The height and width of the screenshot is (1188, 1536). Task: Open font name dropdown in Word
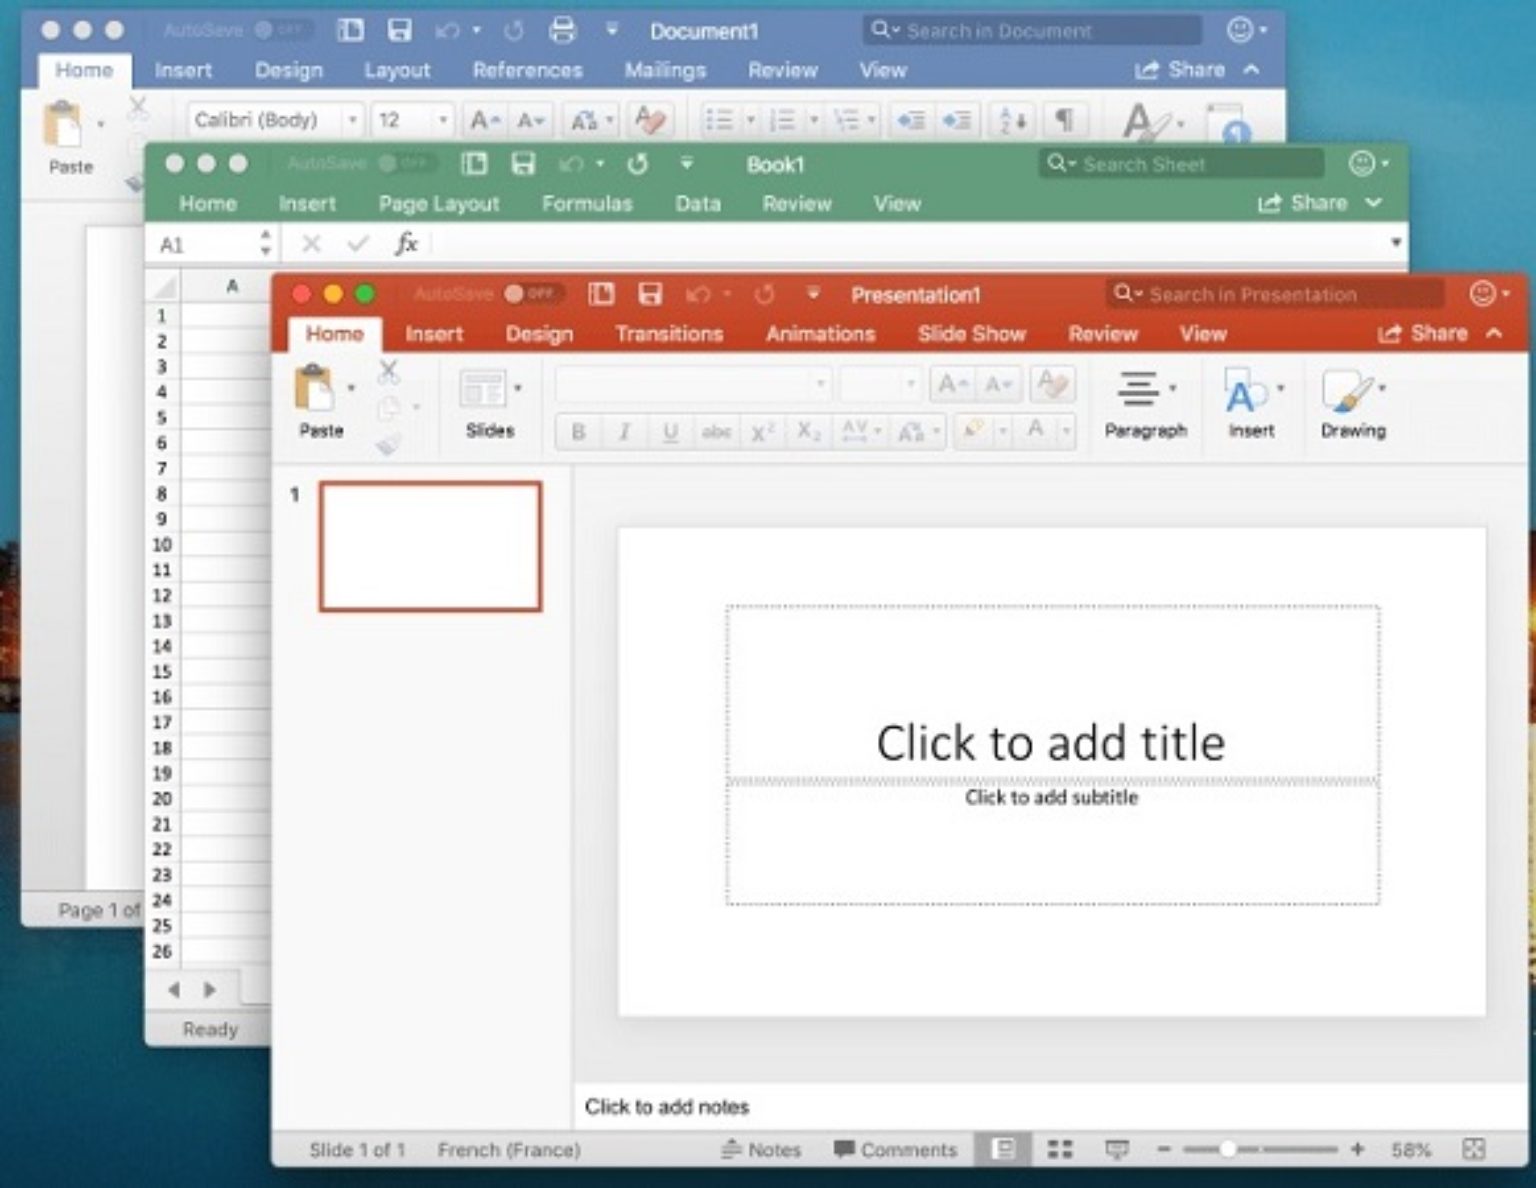pyautogui.click(x=352, y=121)
